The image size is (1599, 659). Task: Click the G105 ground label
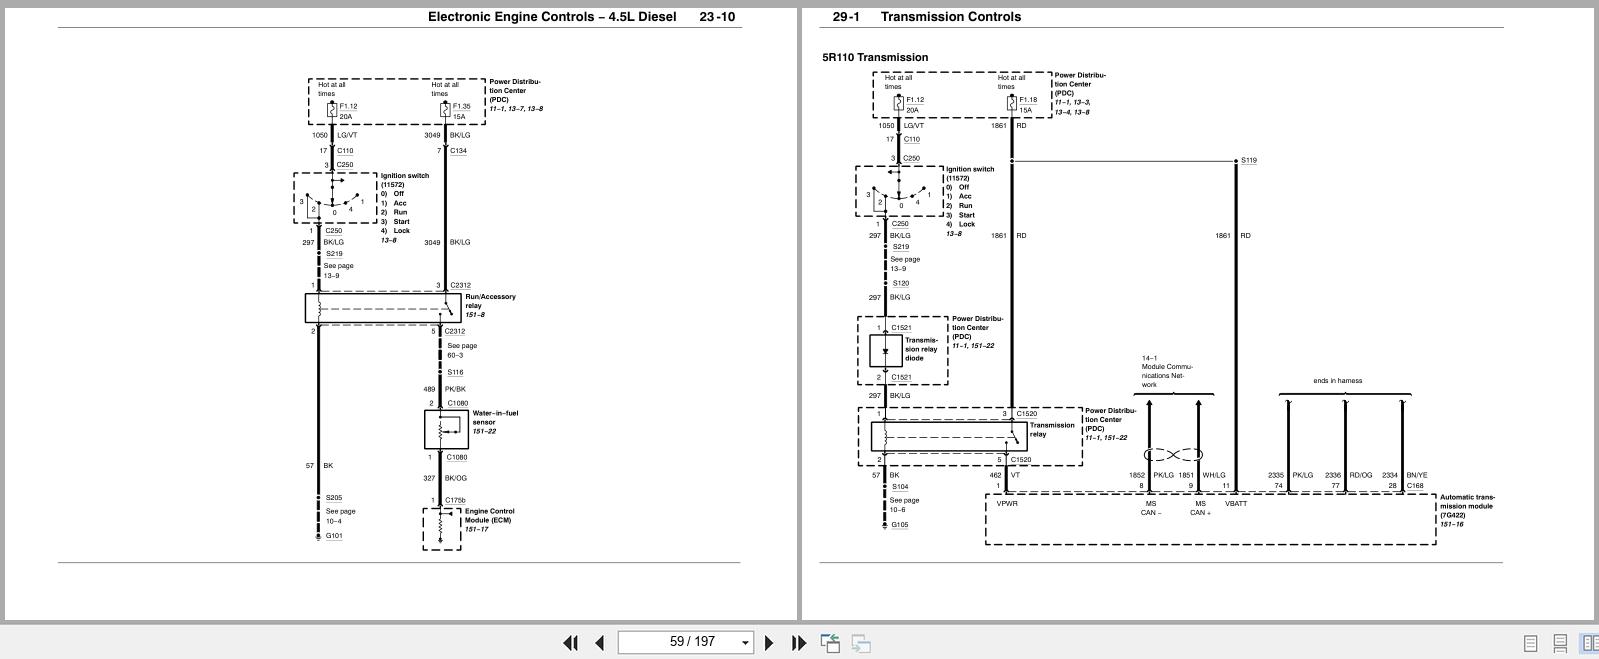[900, 524]
